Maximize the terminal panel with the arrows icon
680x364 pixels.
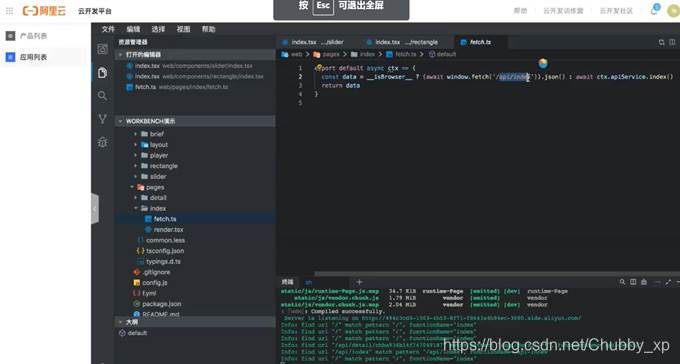pyautogui.click(x=668, y=282)
